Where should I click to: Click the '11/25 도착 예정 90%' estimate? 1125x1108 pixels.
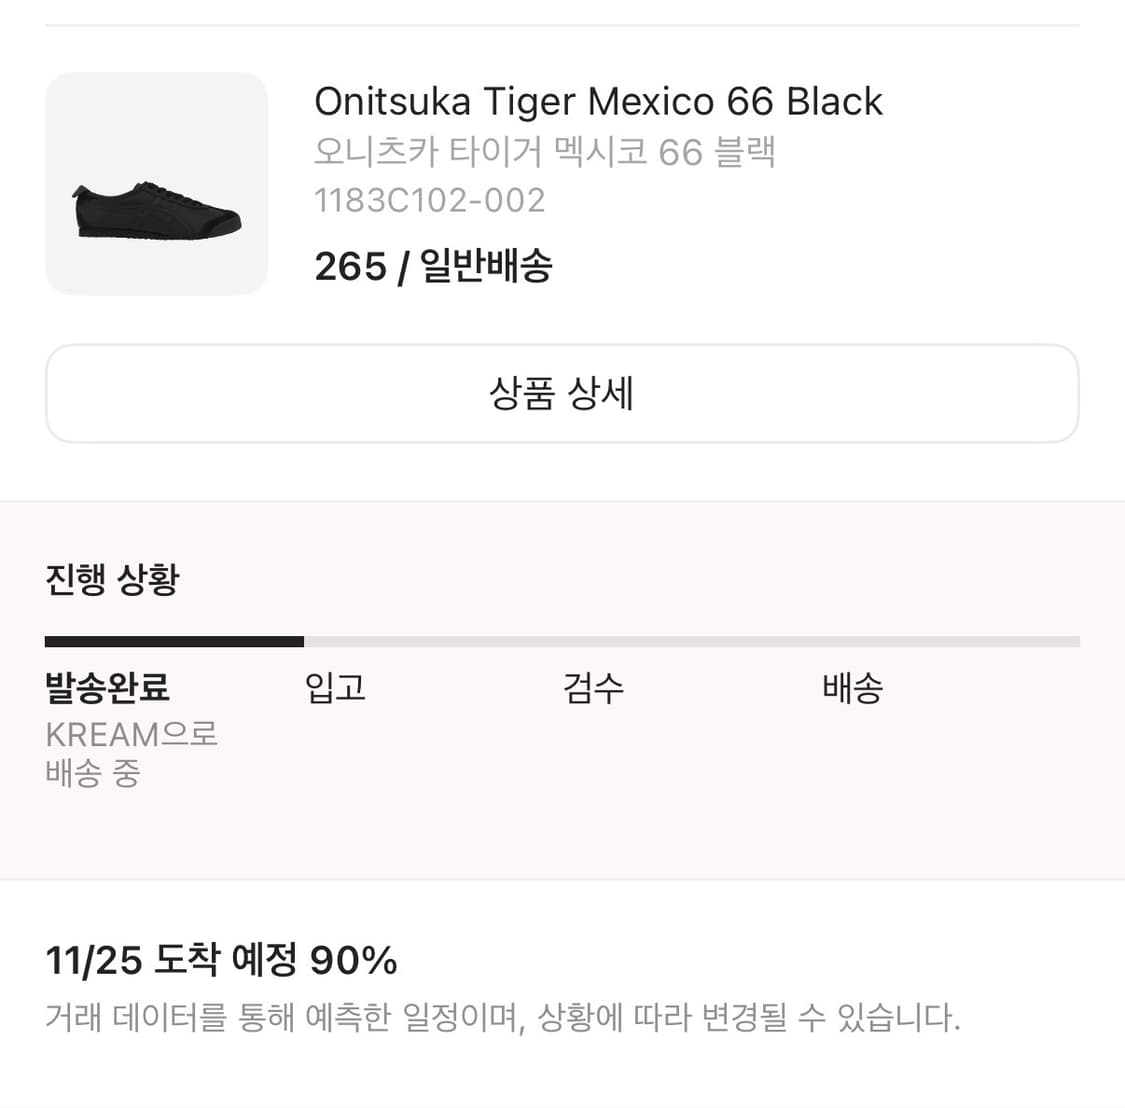[x=220, y=960]
